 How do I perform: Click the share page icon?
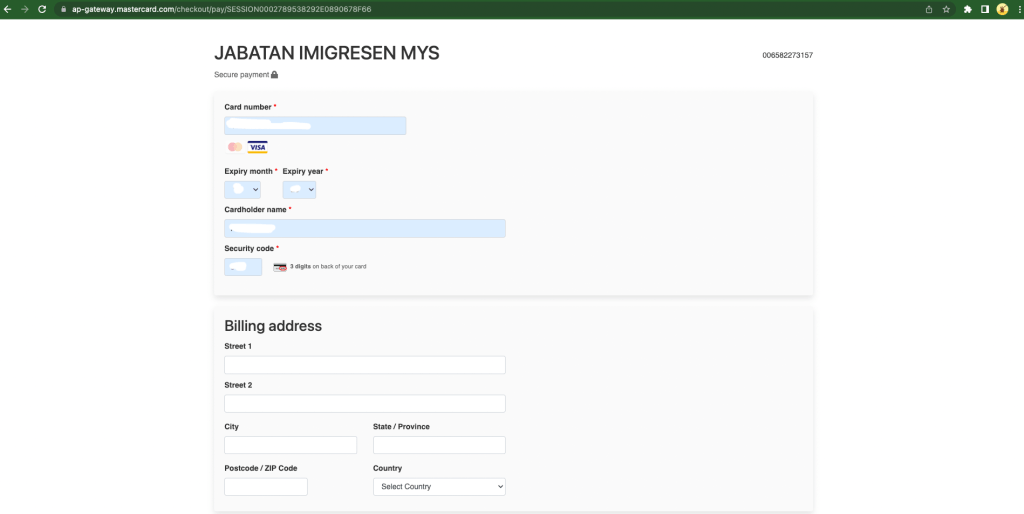pos(929,9)
